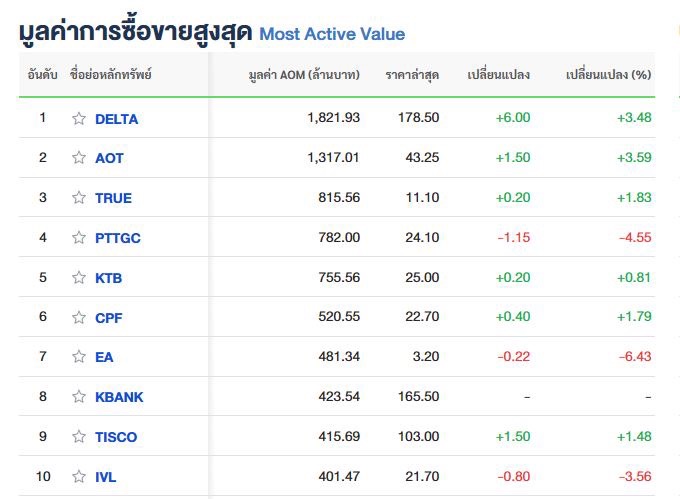Screen dimensions: 680x499
Task: Open the DELTA stock symbol link
Action: (x=116, y=119)
